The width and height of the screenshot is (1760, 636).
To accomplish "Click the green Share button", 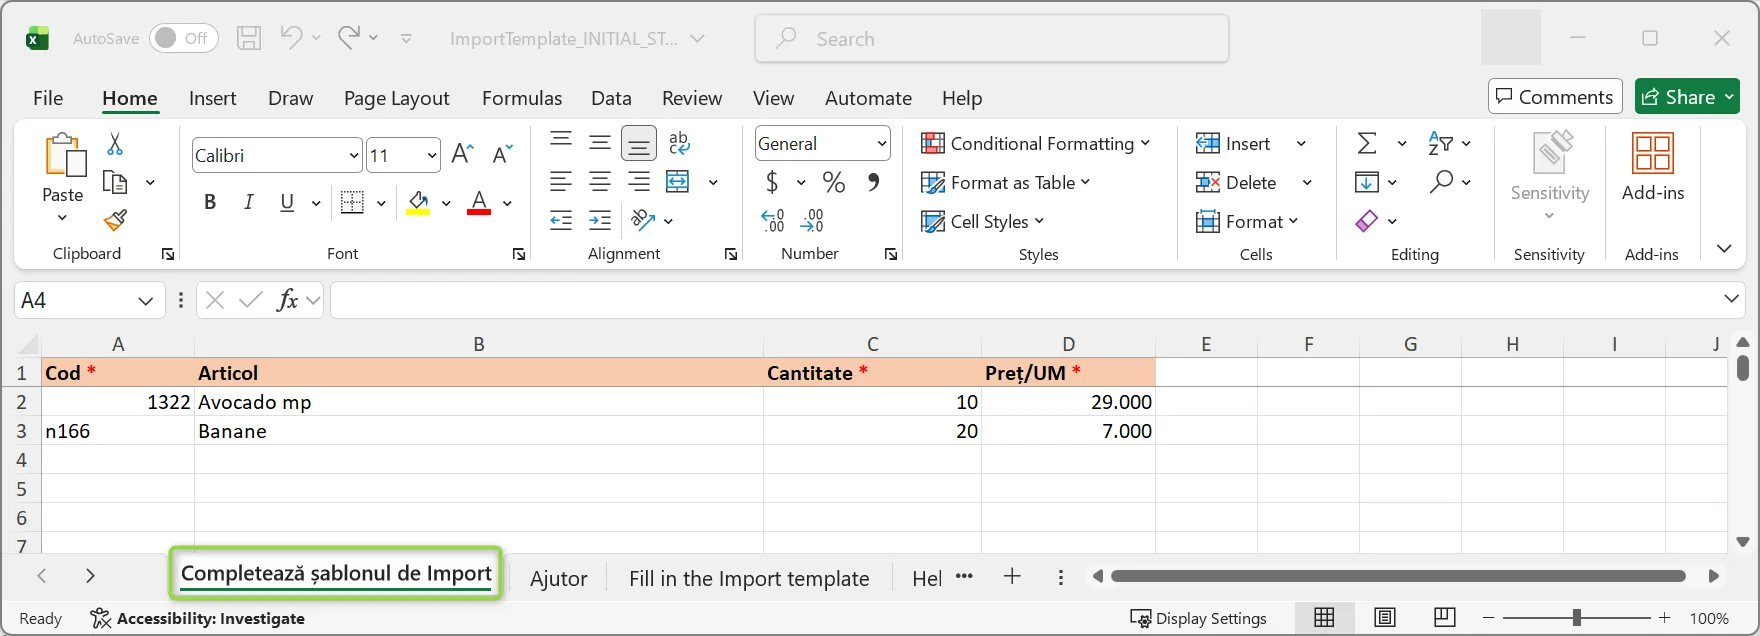I will pyautogui.click(x=1687, y=97).
